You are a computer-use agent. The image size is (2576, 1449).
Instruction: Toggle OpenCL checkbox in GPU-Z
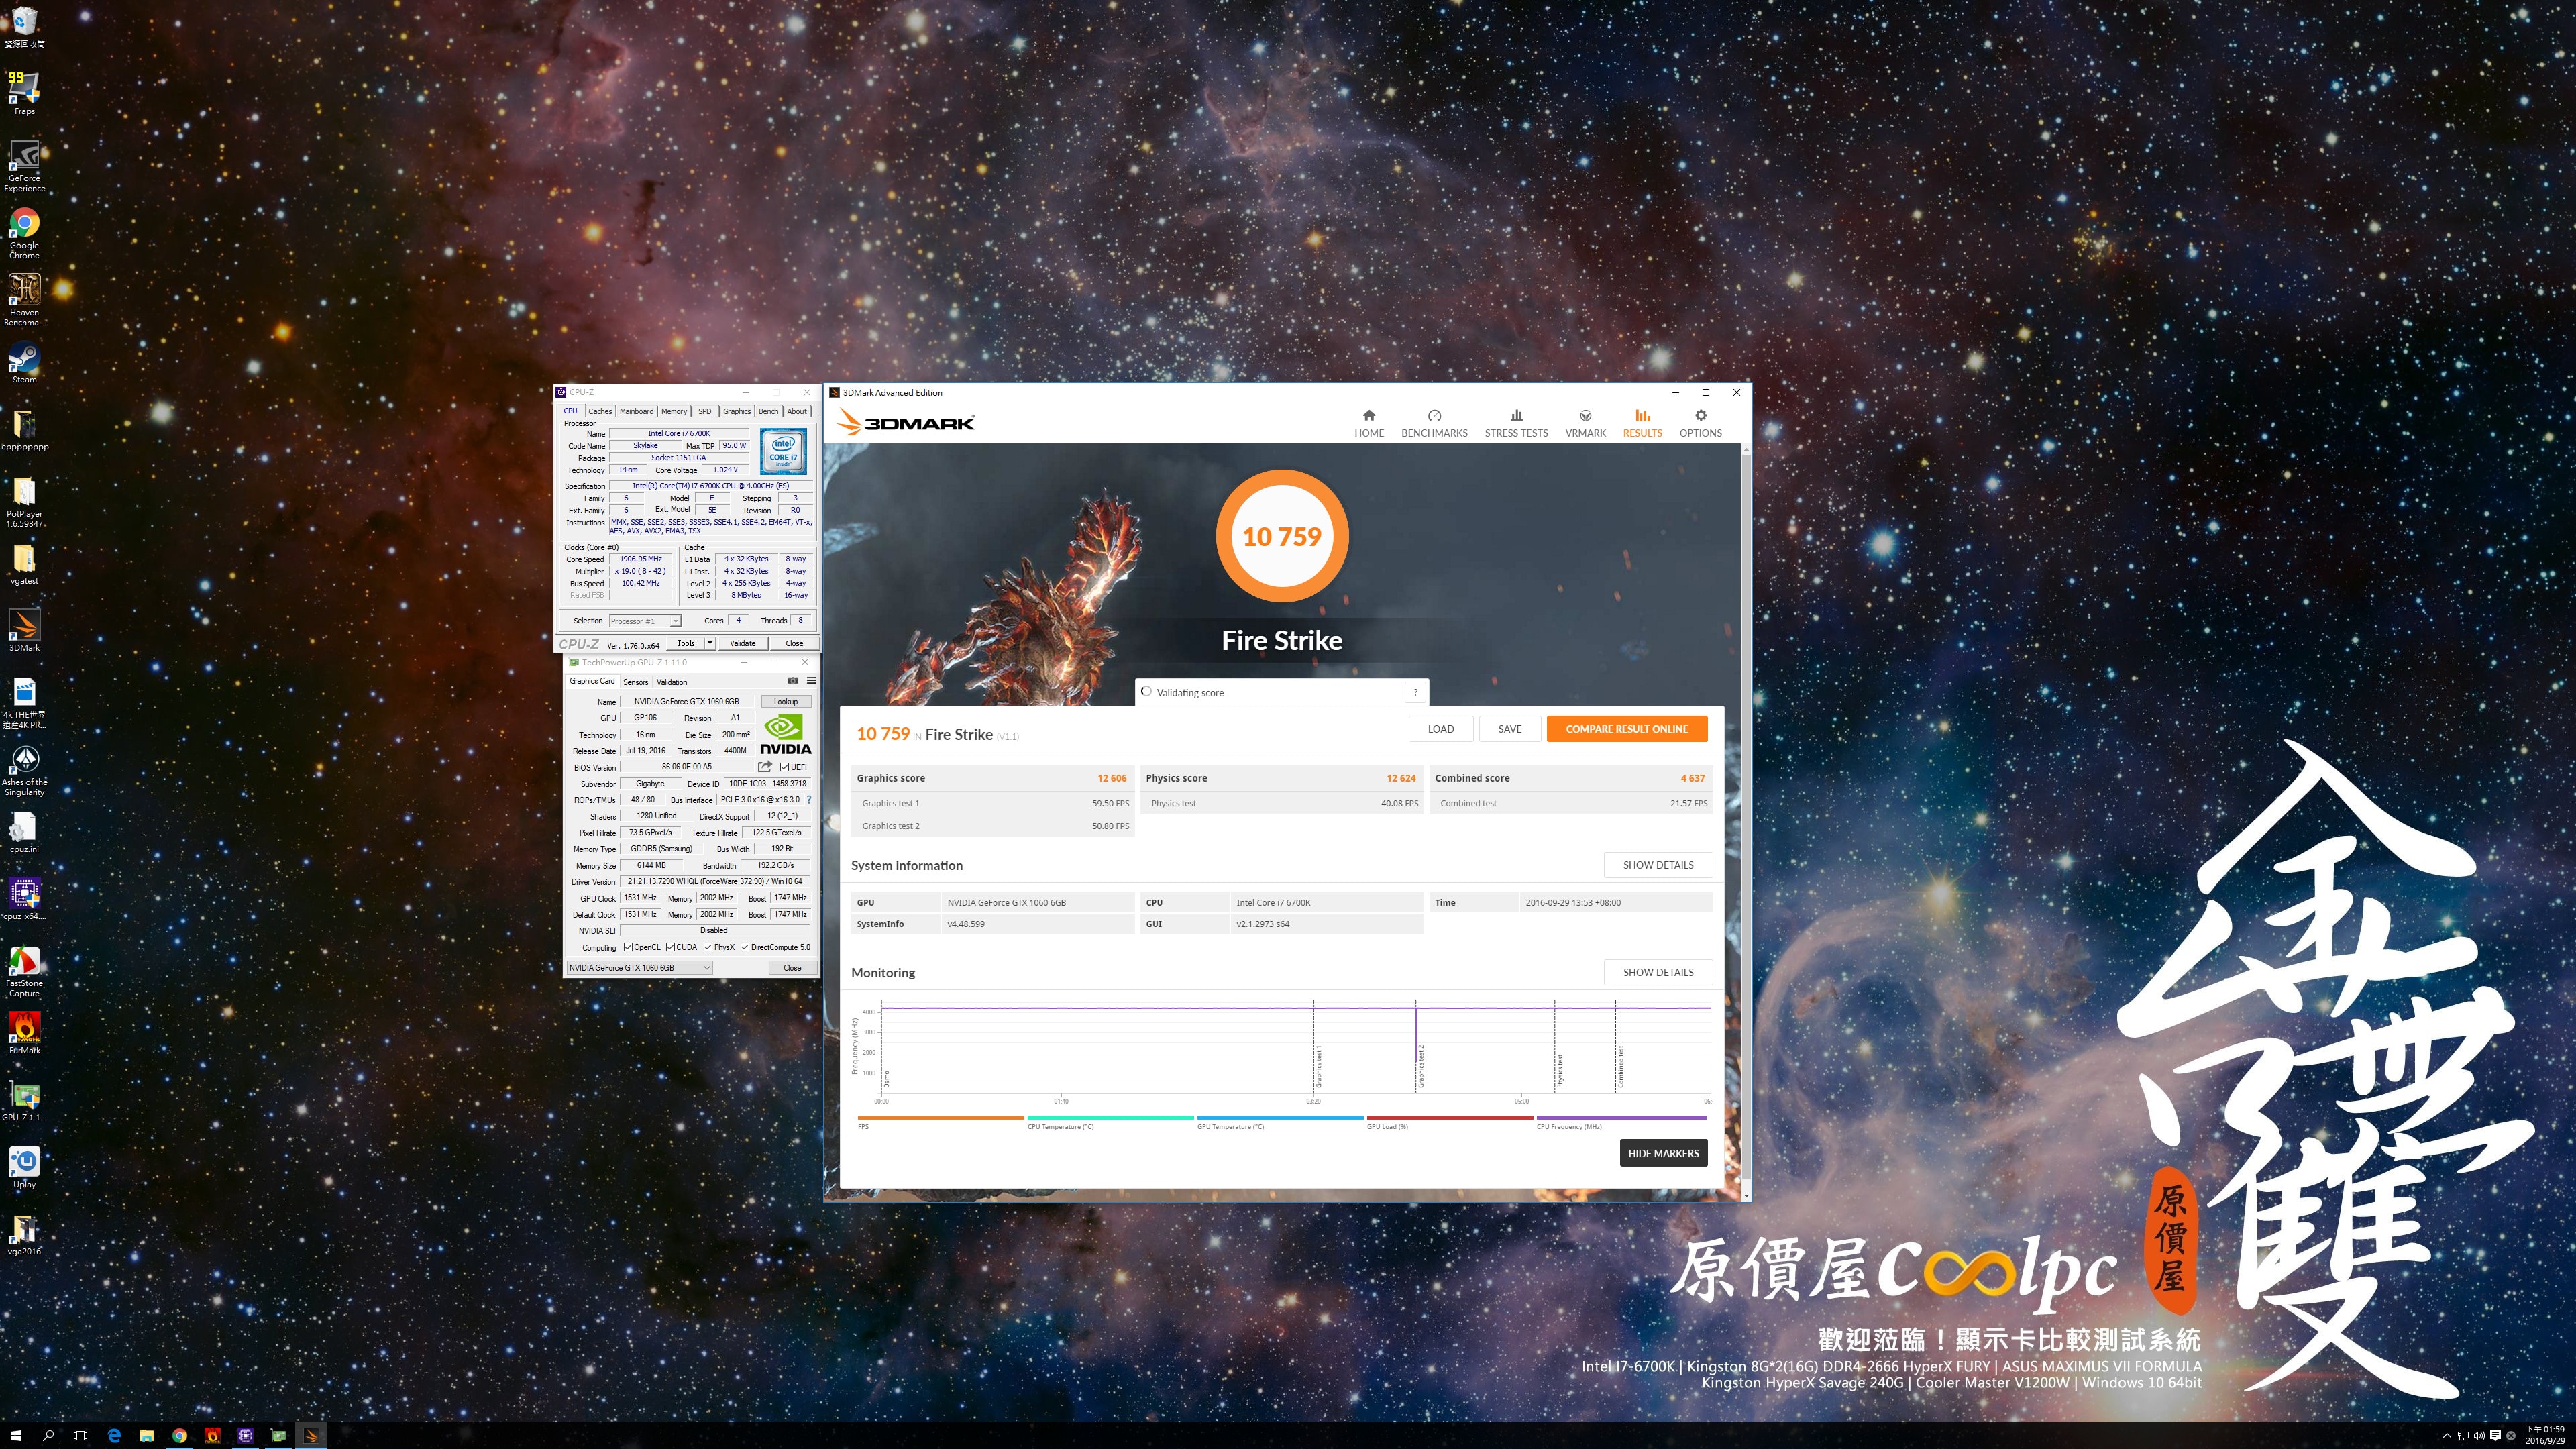[628, 947]
